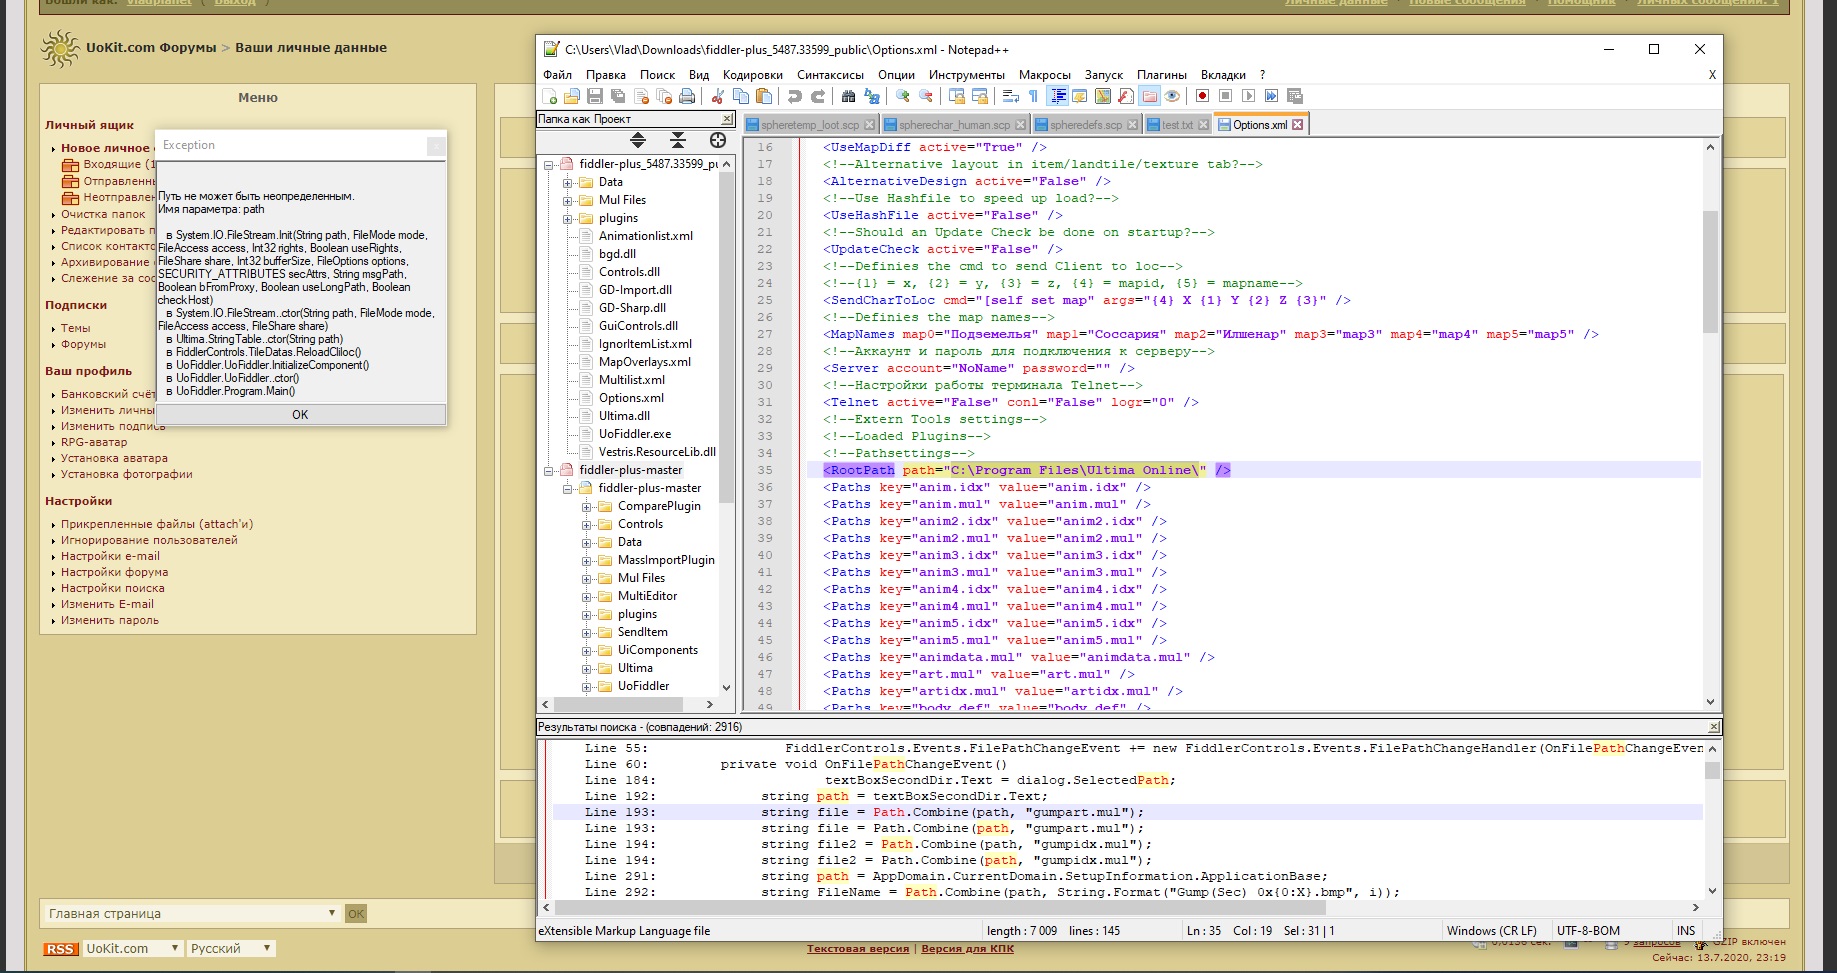Collapse all folders in project panel

677,140
